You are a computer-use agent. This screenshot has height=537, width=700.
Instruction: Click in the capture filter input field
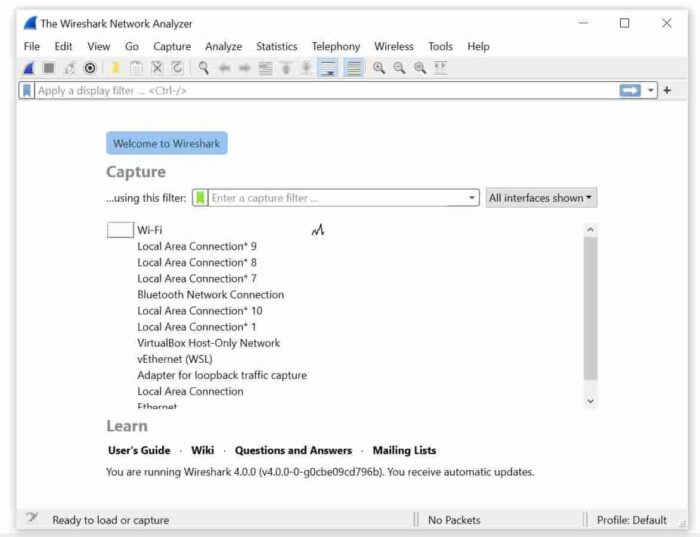tap(337, 198)
